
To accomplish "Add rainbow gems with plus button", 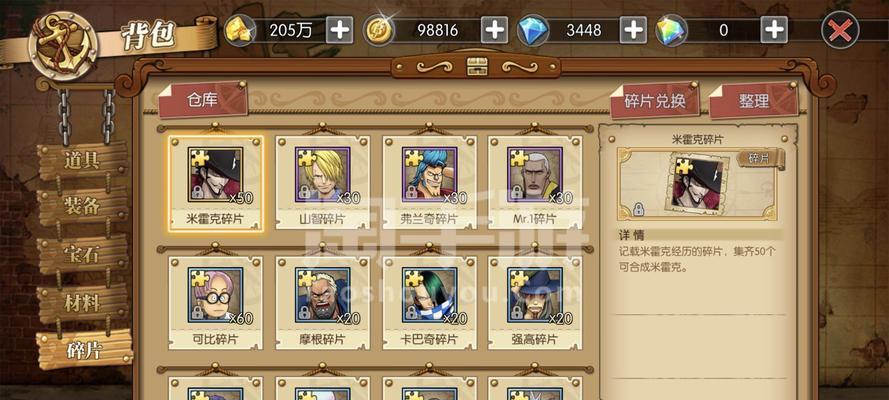I will 774,29.
